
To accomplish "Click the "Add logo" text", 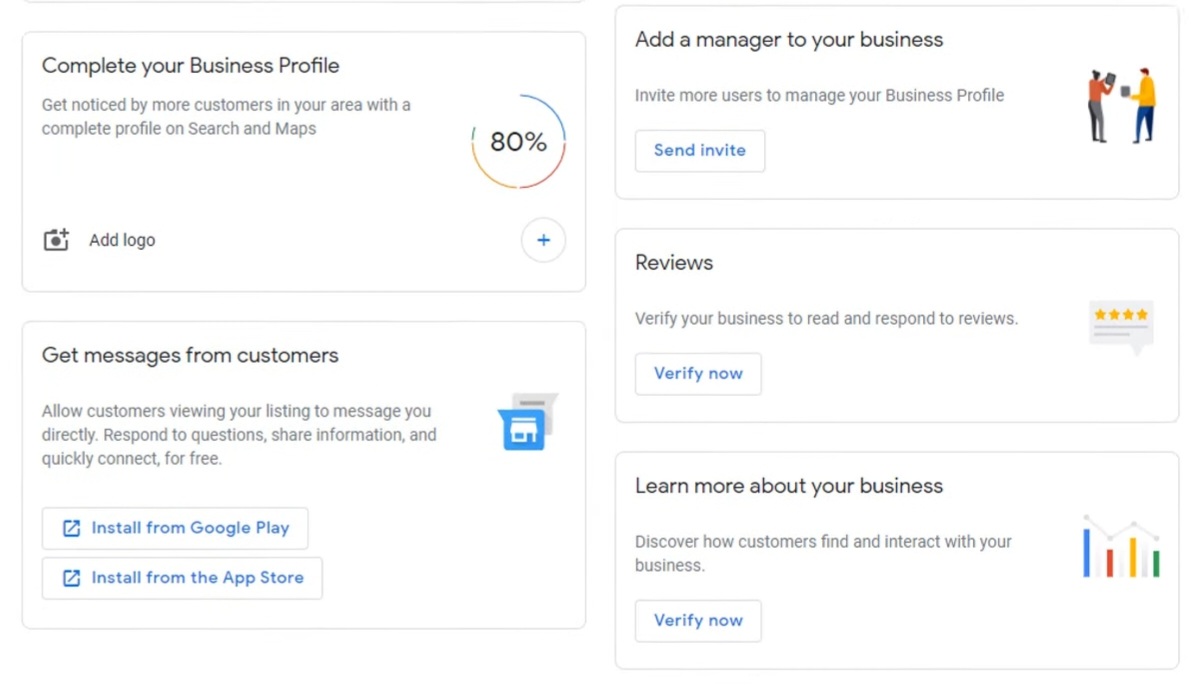I will pos(122,240).
